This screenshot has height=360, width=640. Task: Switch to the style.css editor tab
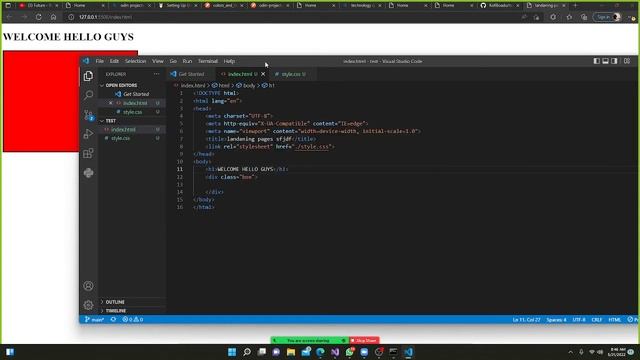[x=293, y=74]
